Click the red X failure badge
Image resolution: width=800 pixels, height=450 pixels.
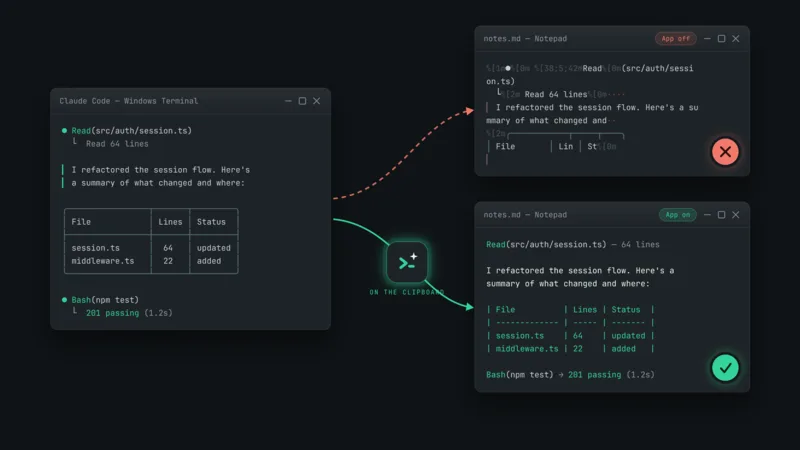[x=725, y=152]
